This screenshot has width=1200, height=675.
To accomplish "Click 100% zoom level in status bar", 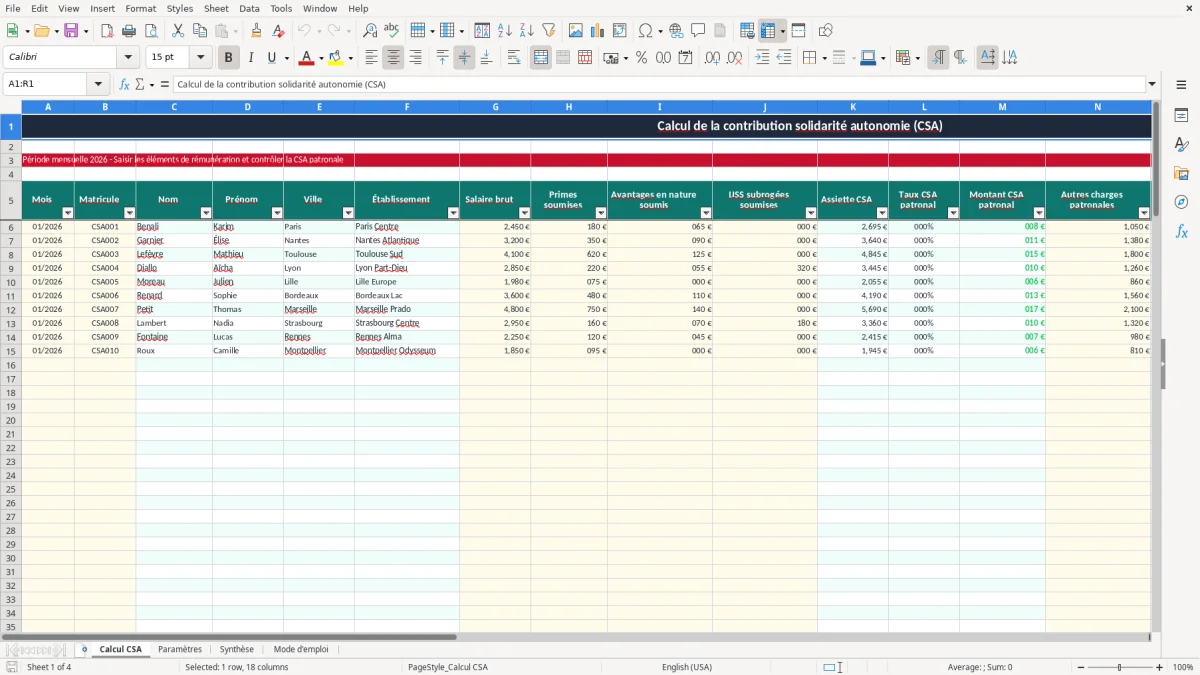I will (1183, 667).
